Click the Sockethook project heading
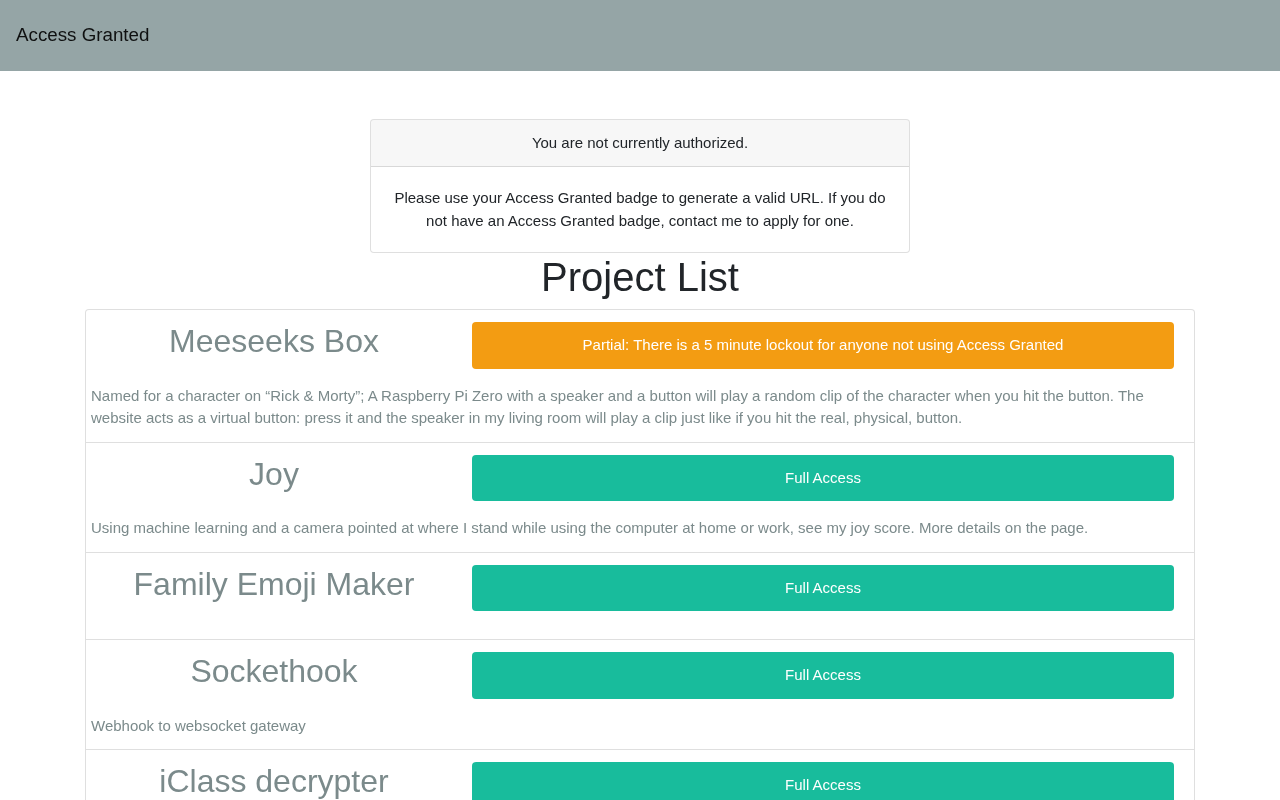 pos(273,671)
